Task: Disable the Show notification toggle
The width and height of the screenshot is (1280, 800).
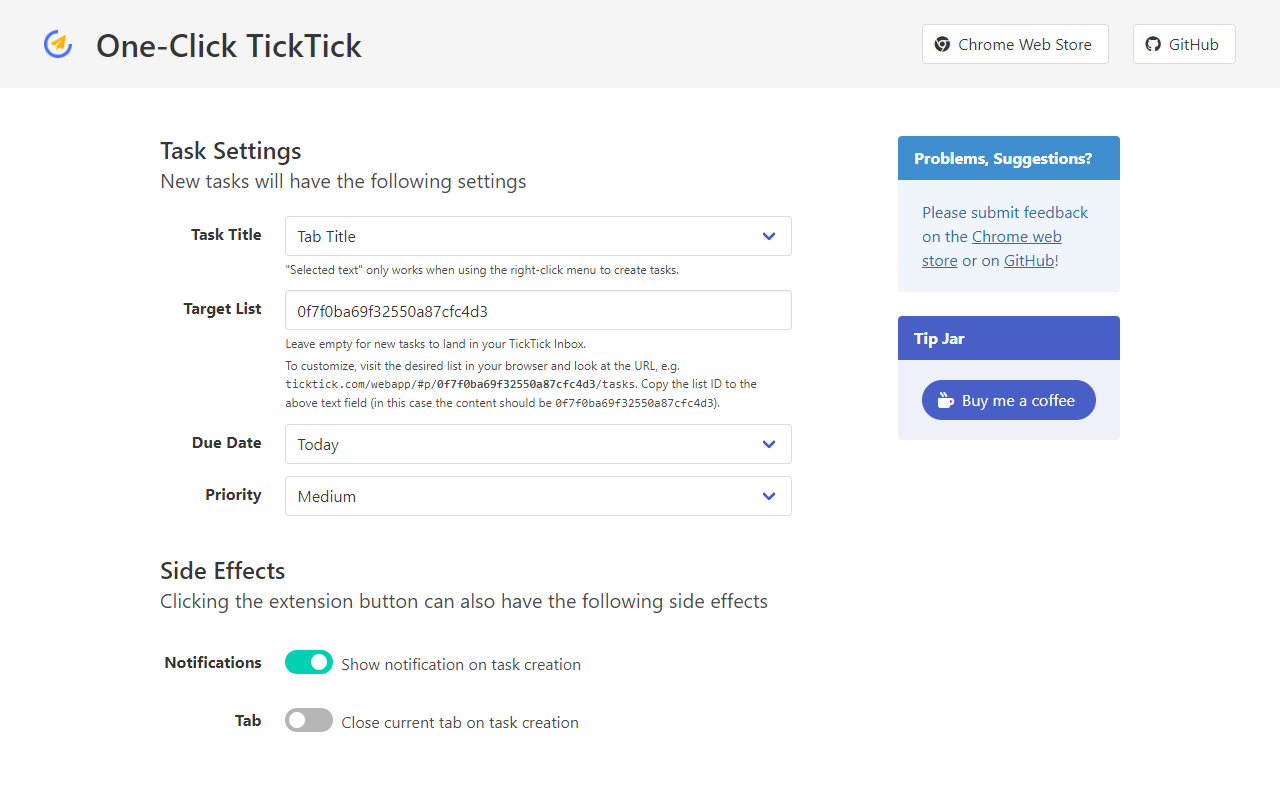Action: point(308,662)
